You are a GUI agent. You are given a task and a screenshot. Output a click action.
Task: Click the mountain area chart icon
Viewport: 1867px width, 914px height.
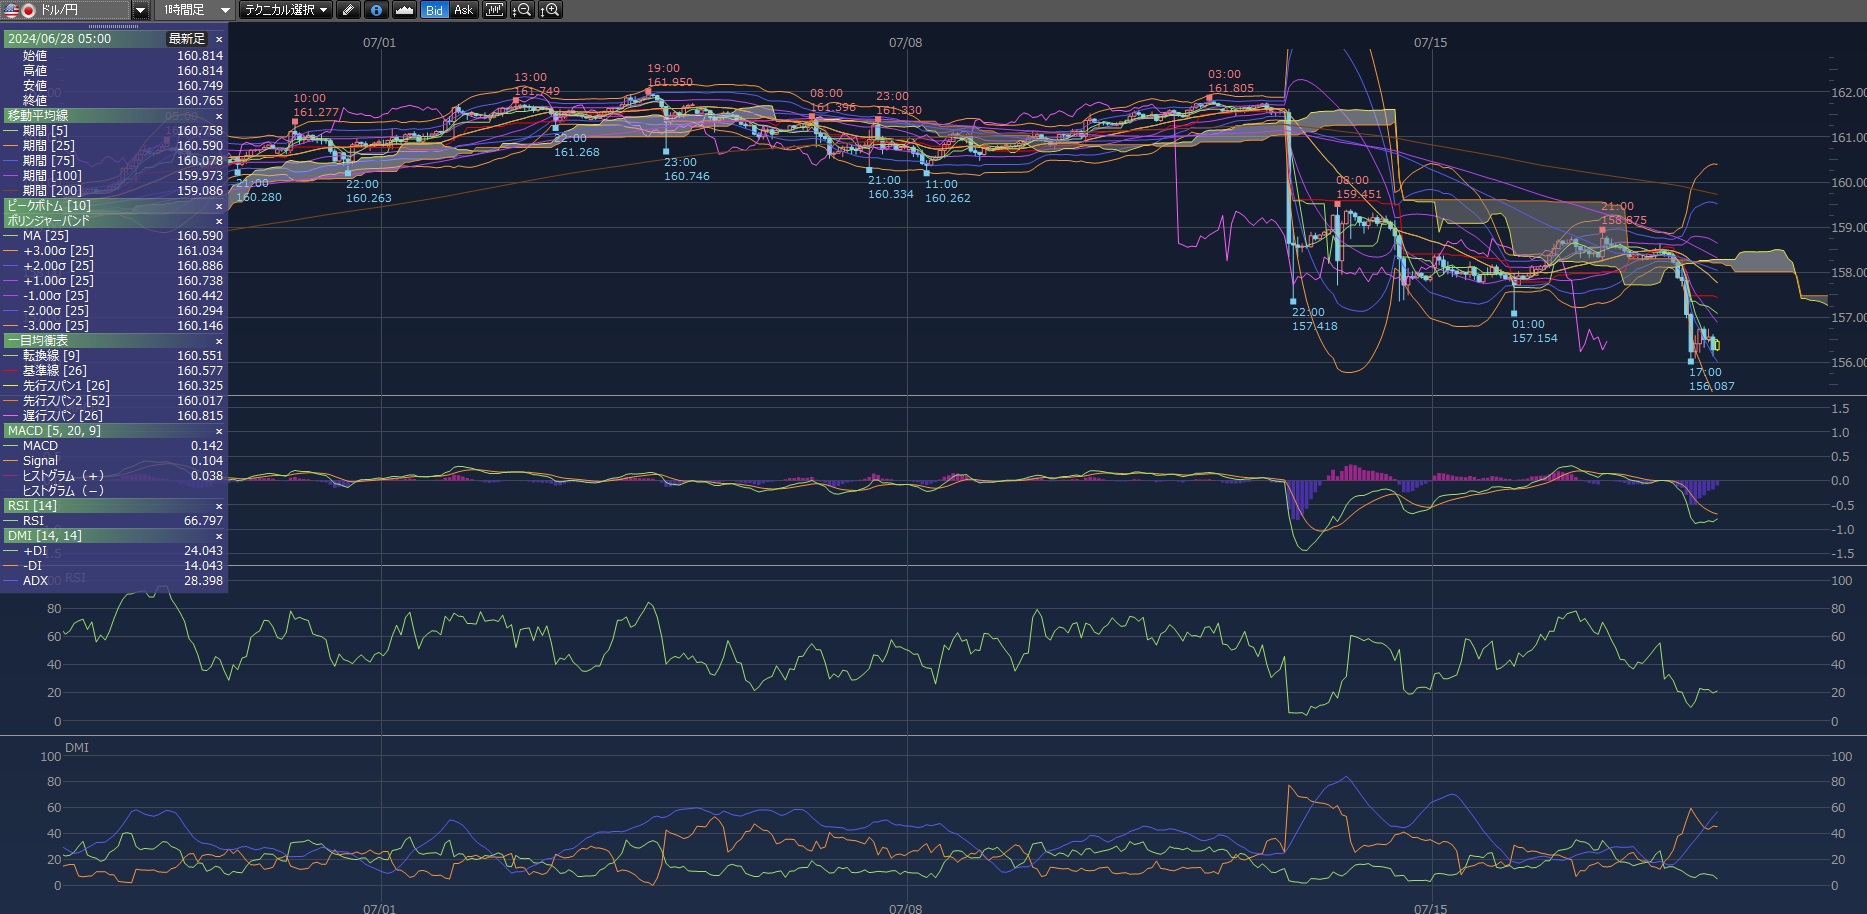(x=404, y=10)
